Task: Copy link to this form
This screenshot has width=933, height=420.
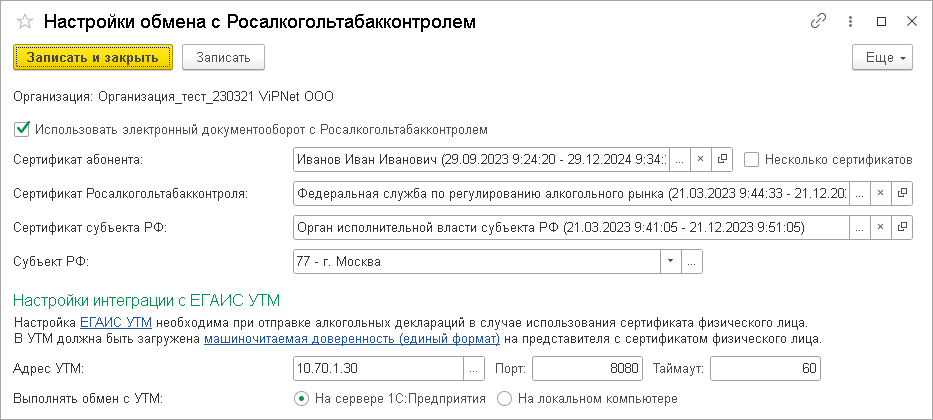Action: click(820, 21)
